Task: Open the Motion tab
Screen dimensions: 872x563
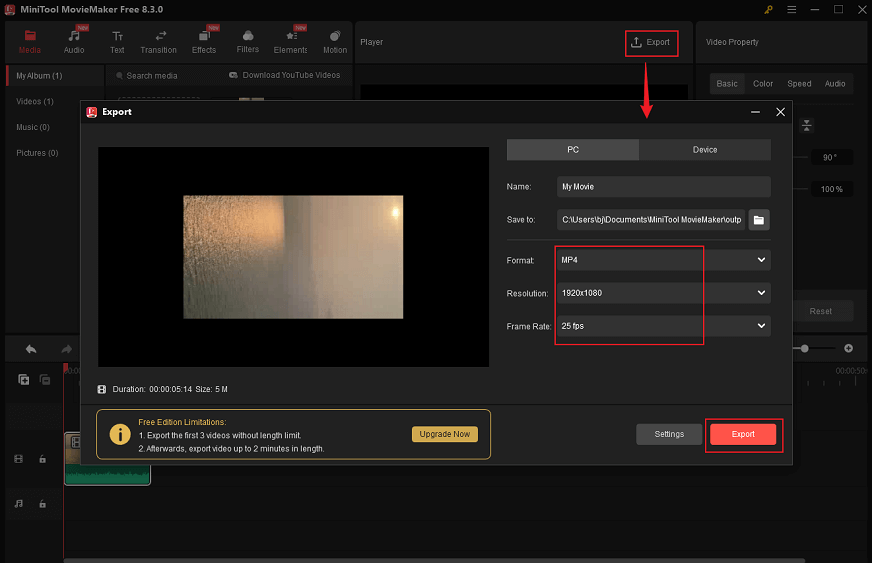Action: click(335, 42)
